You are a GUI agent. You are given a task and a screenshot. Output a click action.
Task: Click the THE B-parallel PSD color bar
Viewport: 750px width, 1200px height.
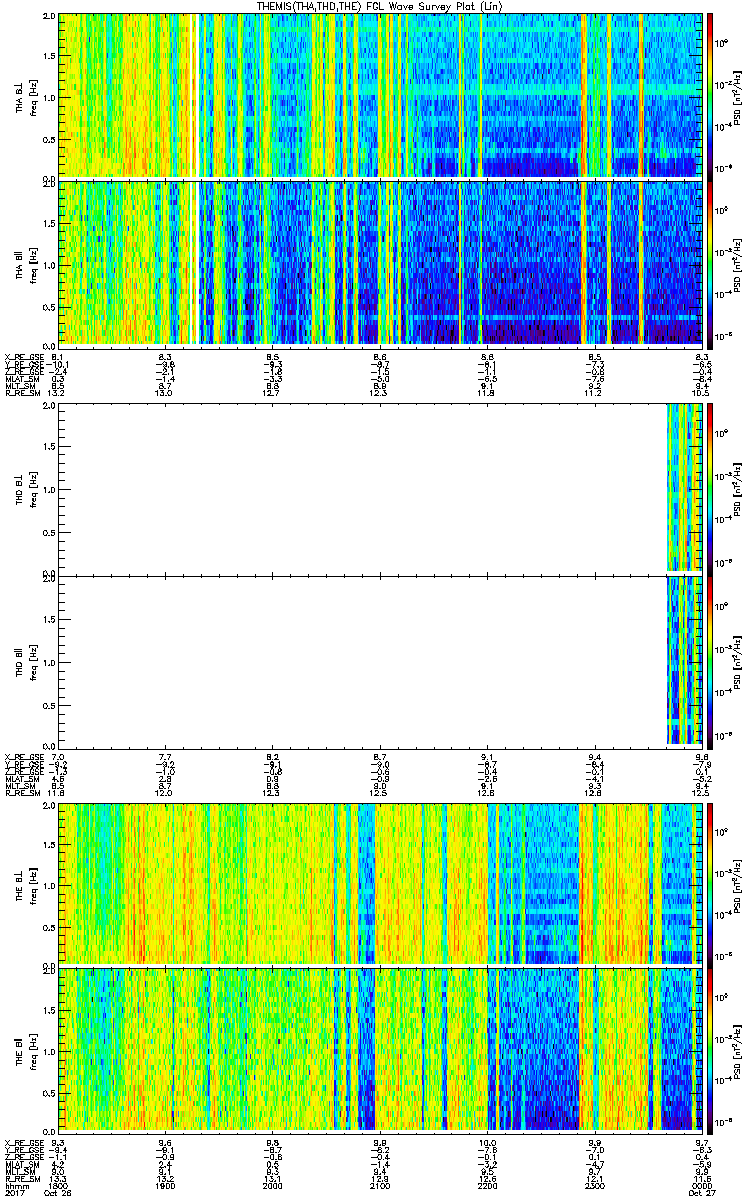[x=711, y=1049]
